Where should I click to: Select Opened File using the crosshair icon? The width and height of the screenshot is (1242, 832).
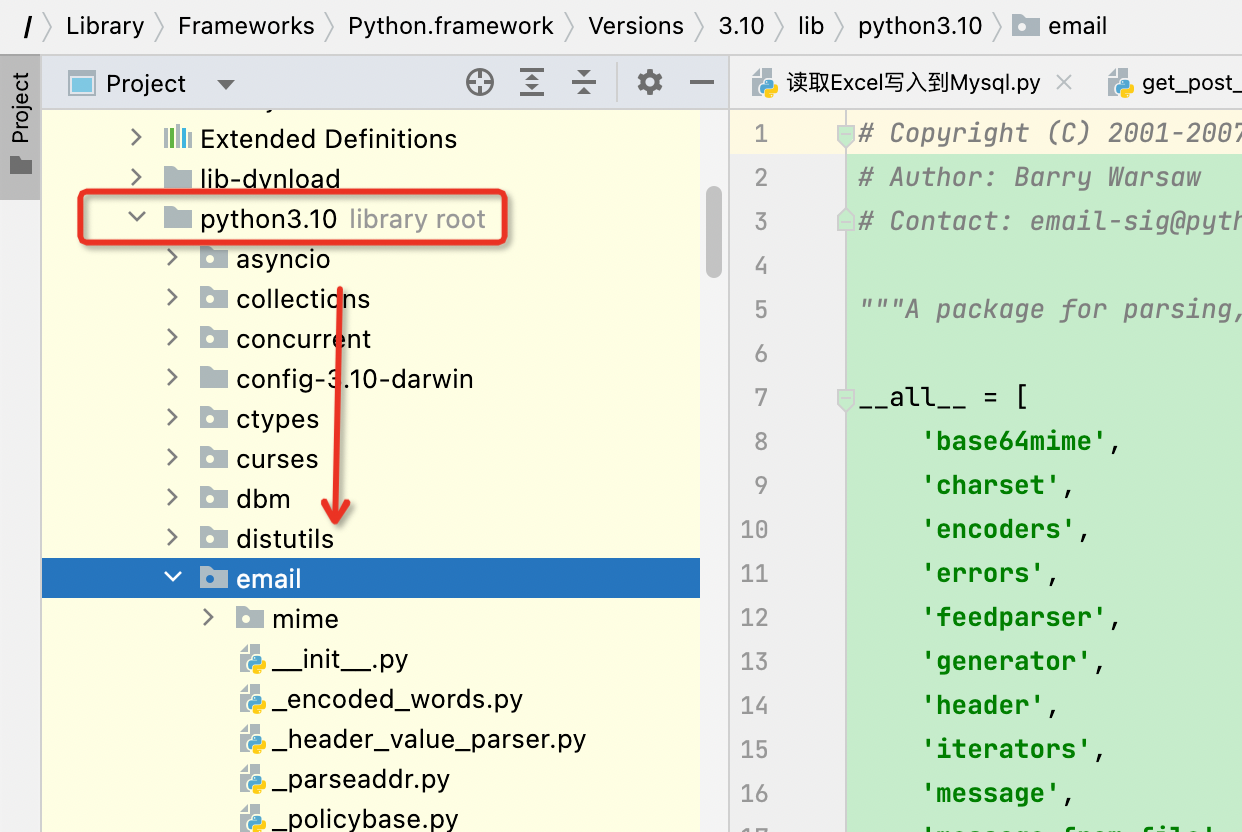click(480, 83)
